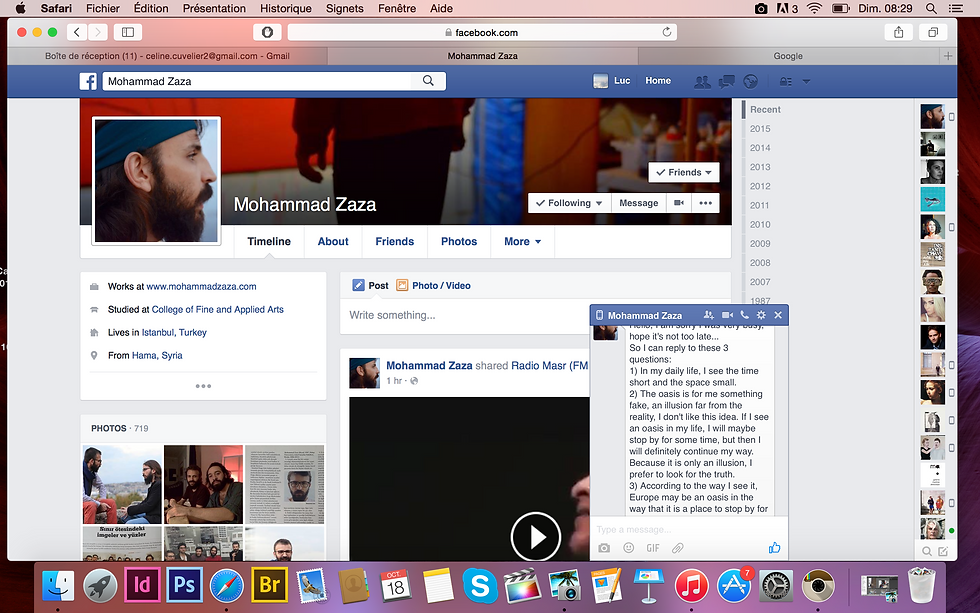Jump to 2012 in timeline year list
The height and width of the screenshot is (613, 980).
[x=760, y=186]
